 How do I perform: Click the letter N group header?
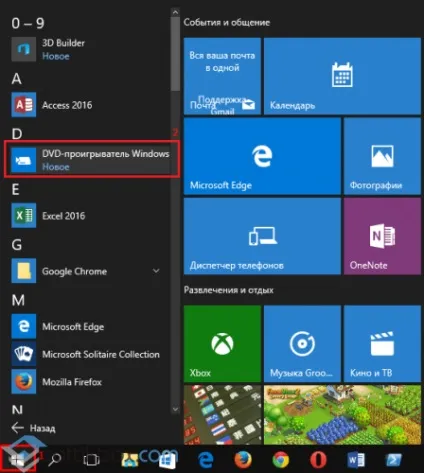pyautogui.click(x=17, y=410)
